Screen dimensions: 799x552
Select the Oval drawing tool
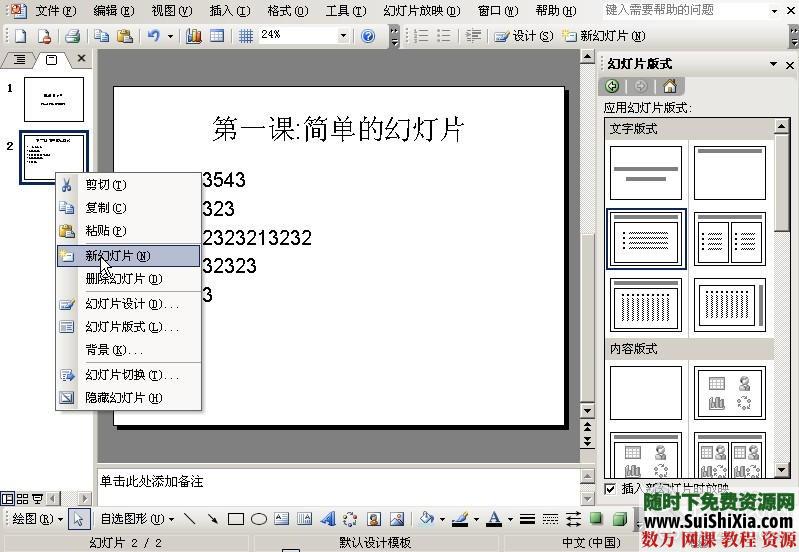click(x=259, y=519)
